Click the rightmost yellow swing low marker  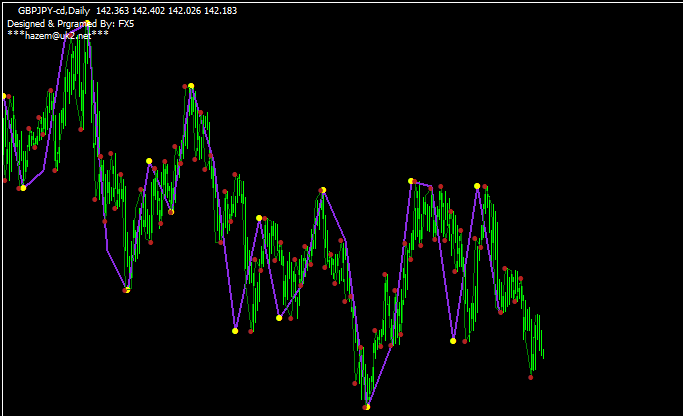[x=453, y=341]
